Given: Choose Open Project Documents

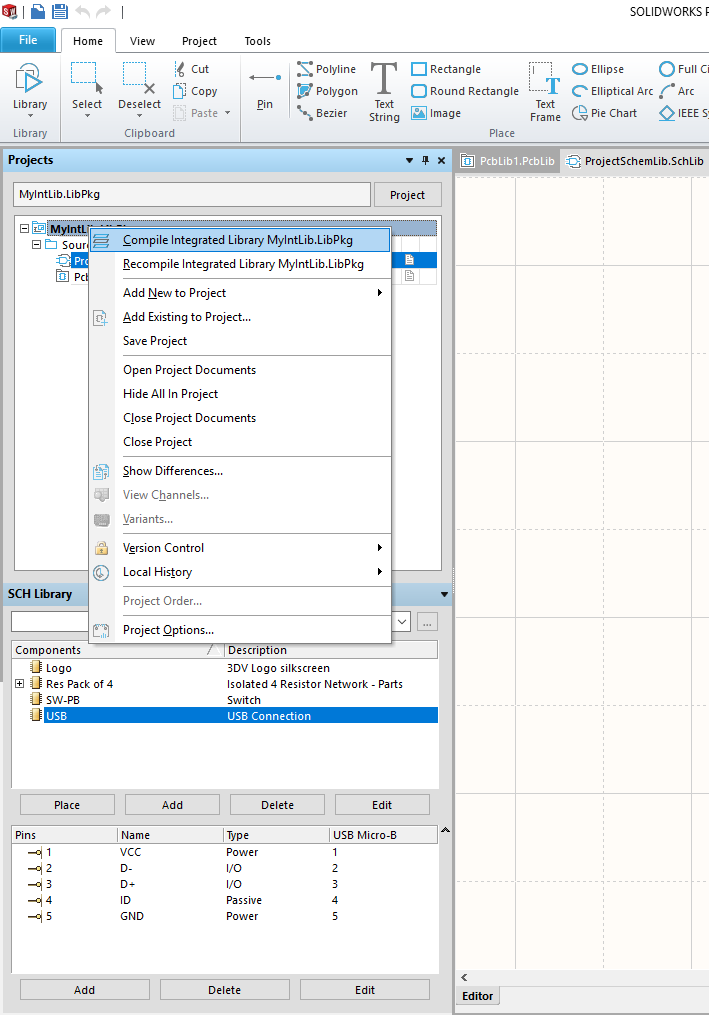Looking at the screenshot, I should pyautogui.click(x=240, y=370).
